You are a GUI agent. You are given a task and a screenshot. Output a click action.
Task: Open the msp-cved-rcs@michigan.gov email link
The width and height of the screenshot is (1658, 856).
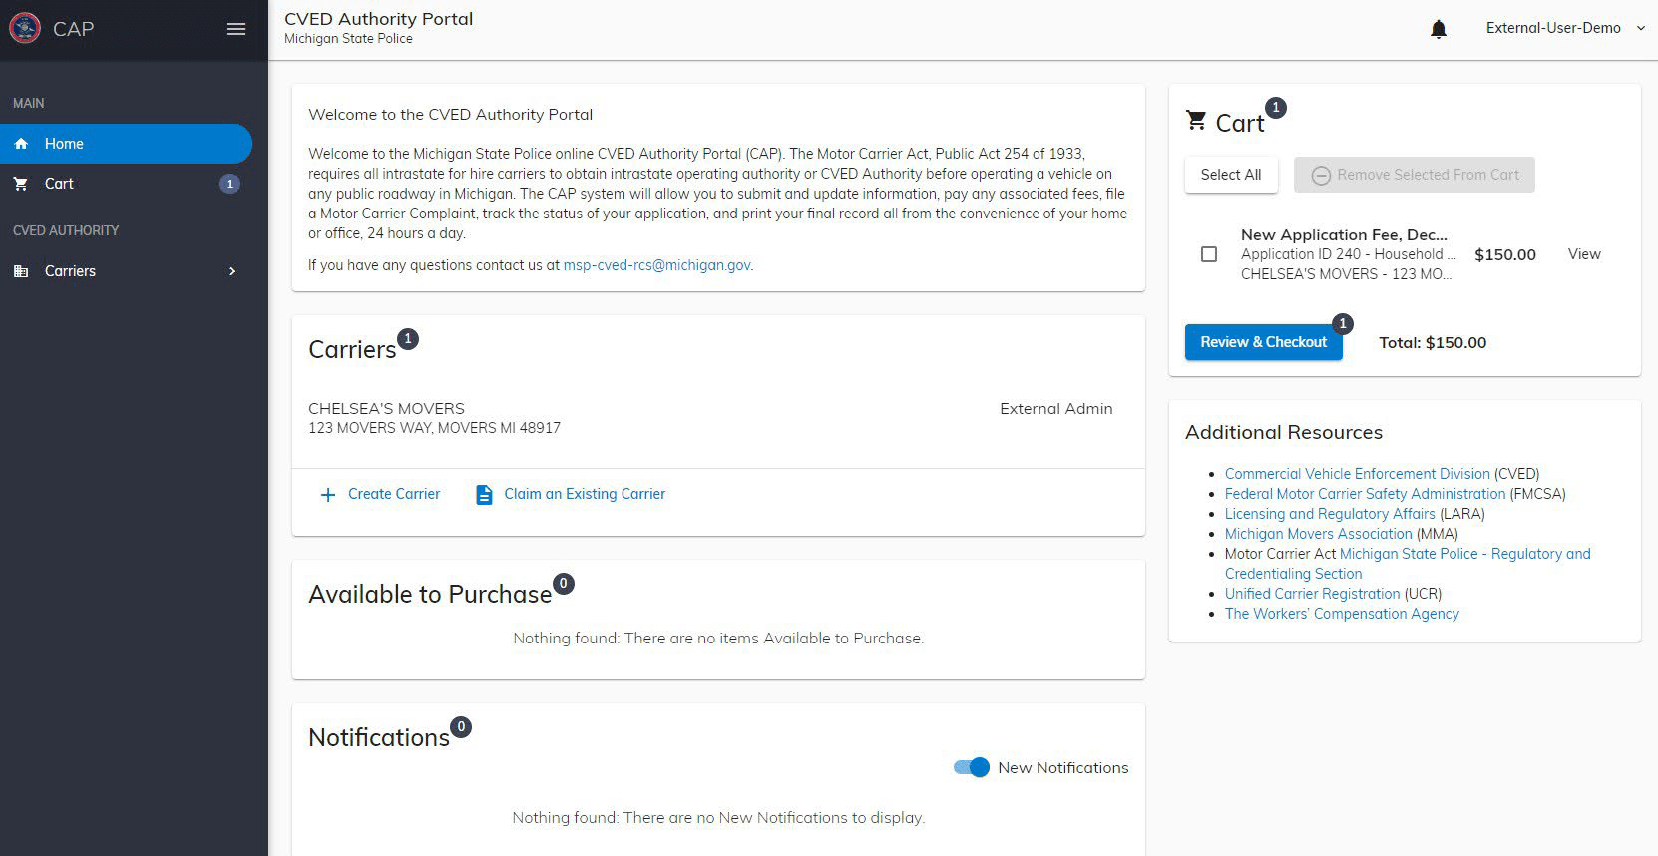[657, 265]
